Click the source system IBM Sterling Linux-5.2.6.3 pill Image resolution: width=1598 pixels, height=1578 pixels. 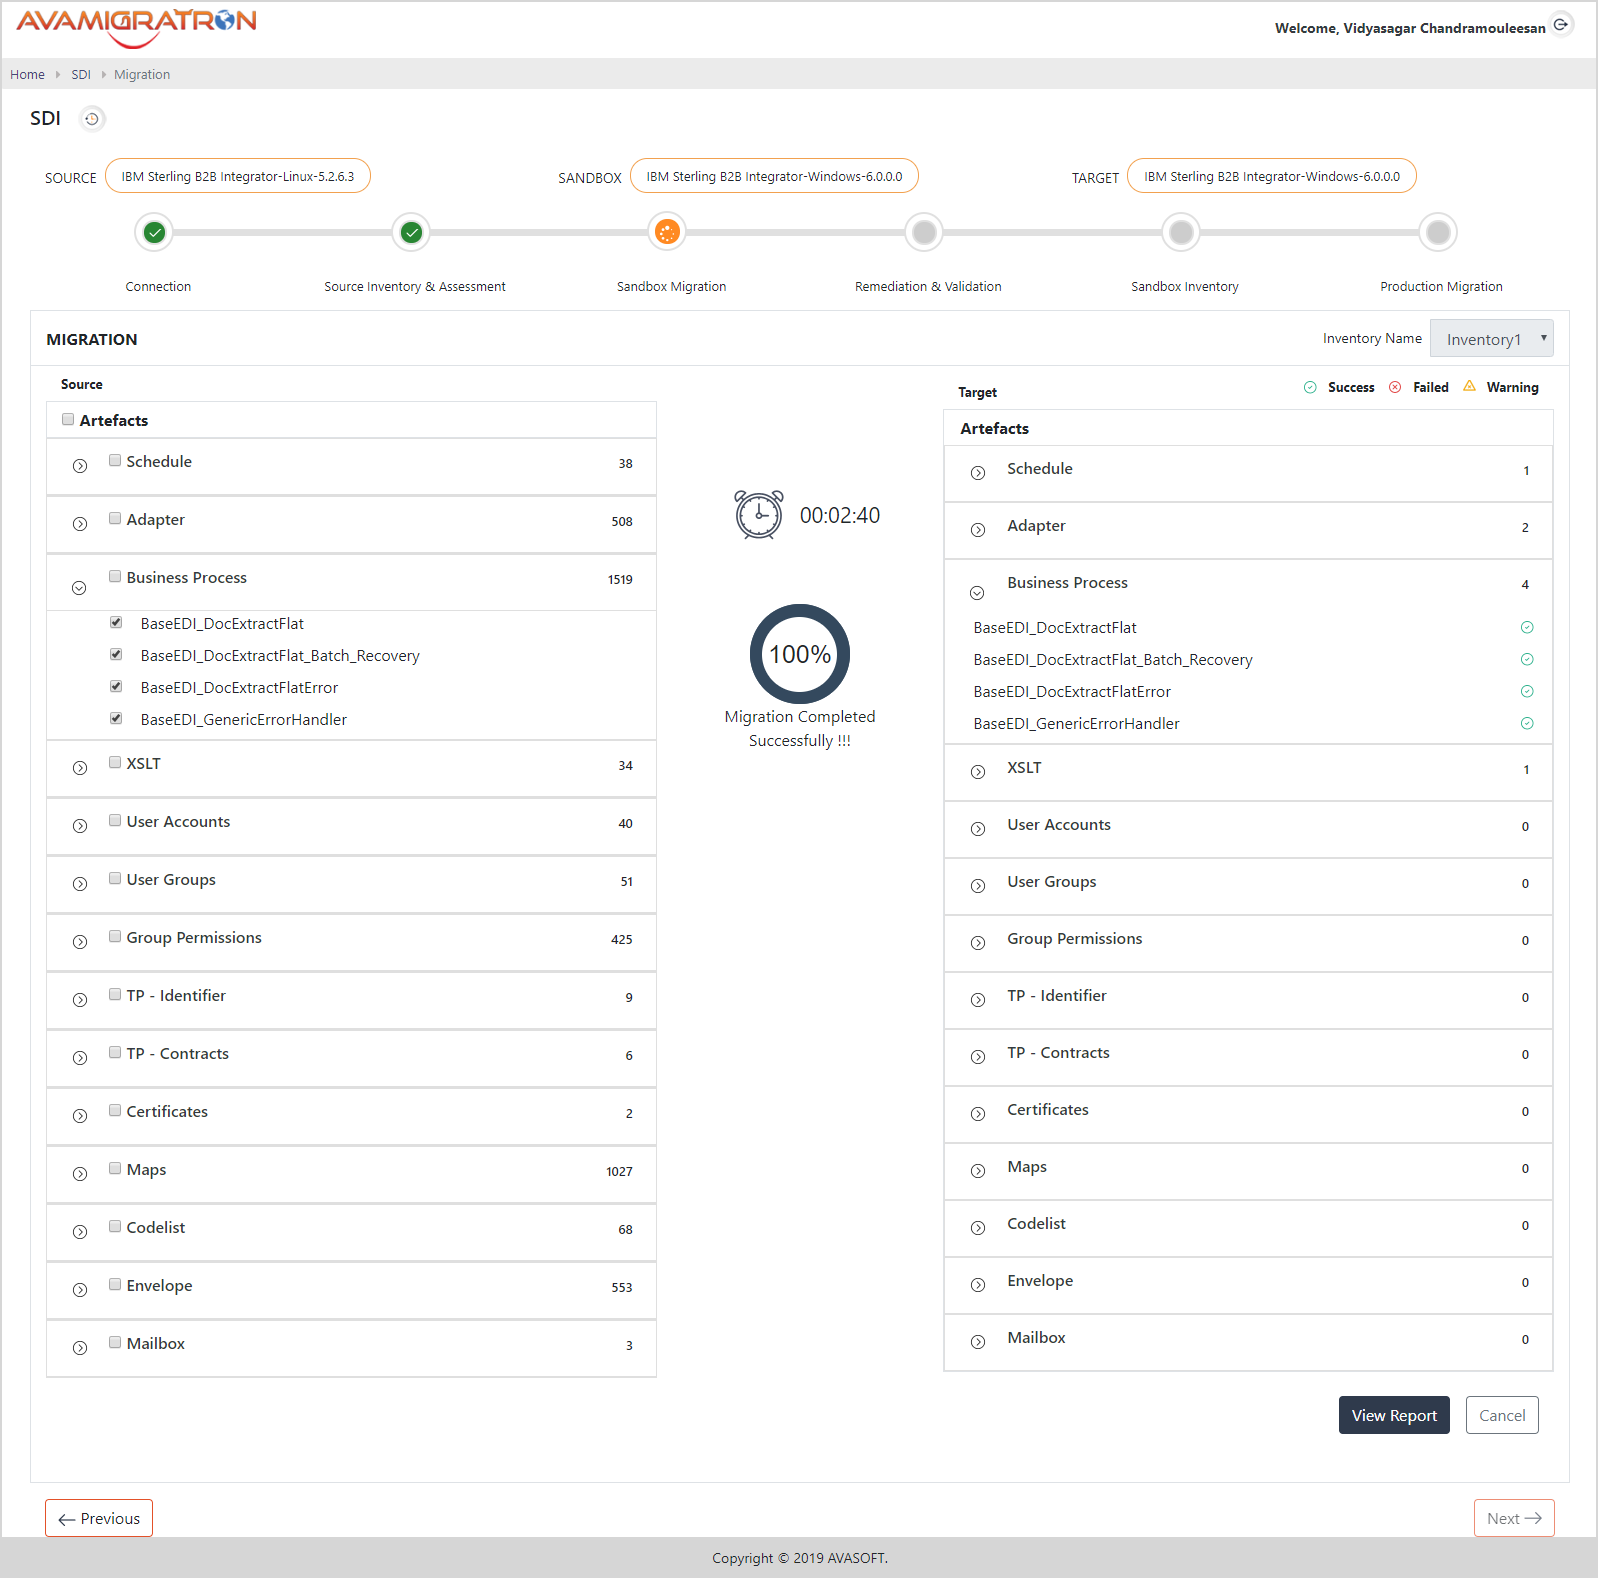pos(238,176)
